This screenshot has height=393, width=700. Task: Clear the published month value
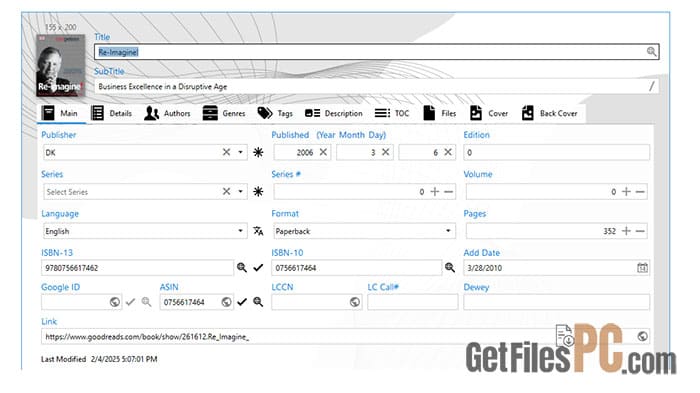click(385, 152)
